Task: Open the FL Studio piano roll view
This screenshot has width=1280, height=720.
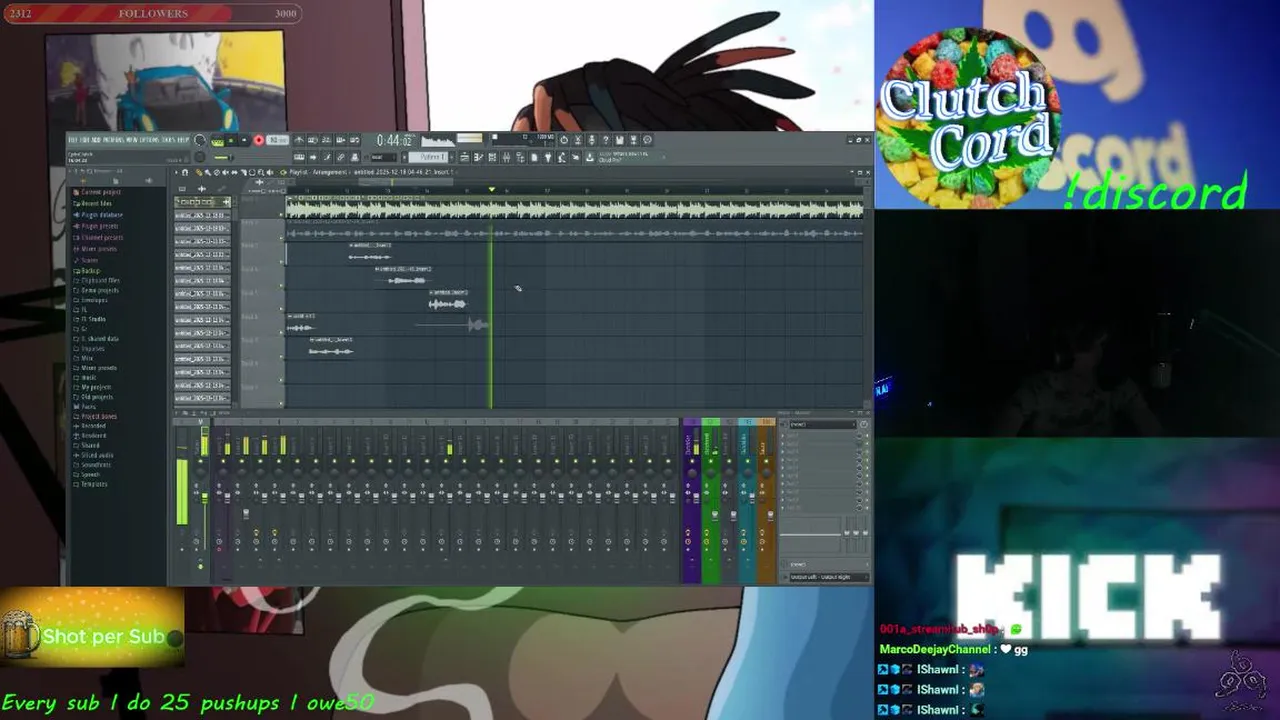Action: [478, 157]
